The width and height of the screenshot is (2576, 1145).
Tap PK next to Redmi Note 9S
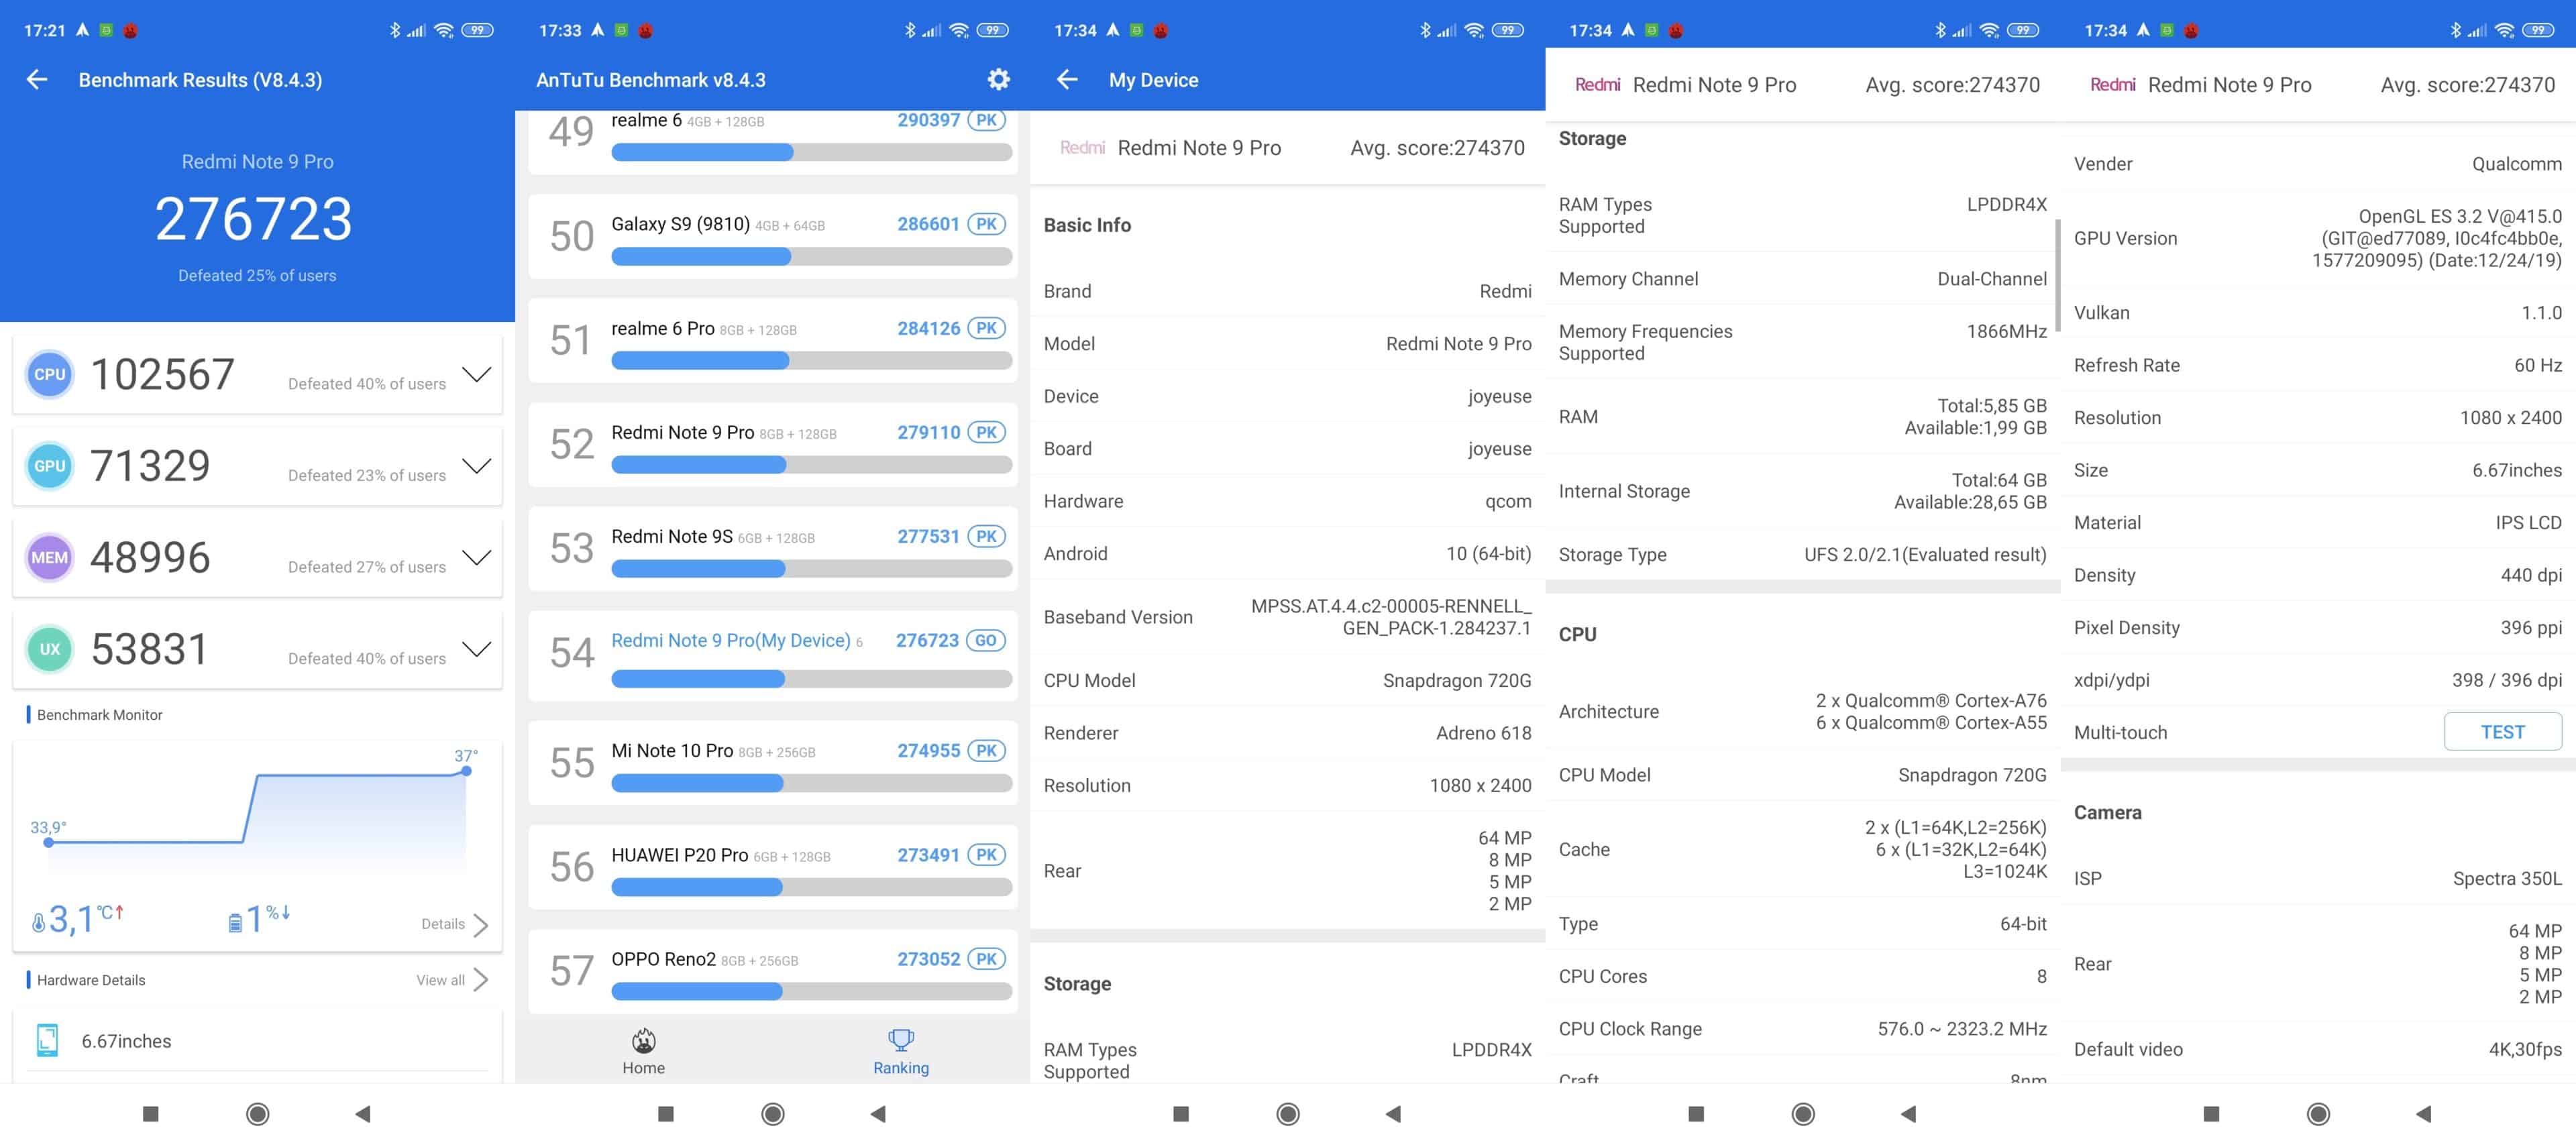pyautogui.click(x=986, y=536)
